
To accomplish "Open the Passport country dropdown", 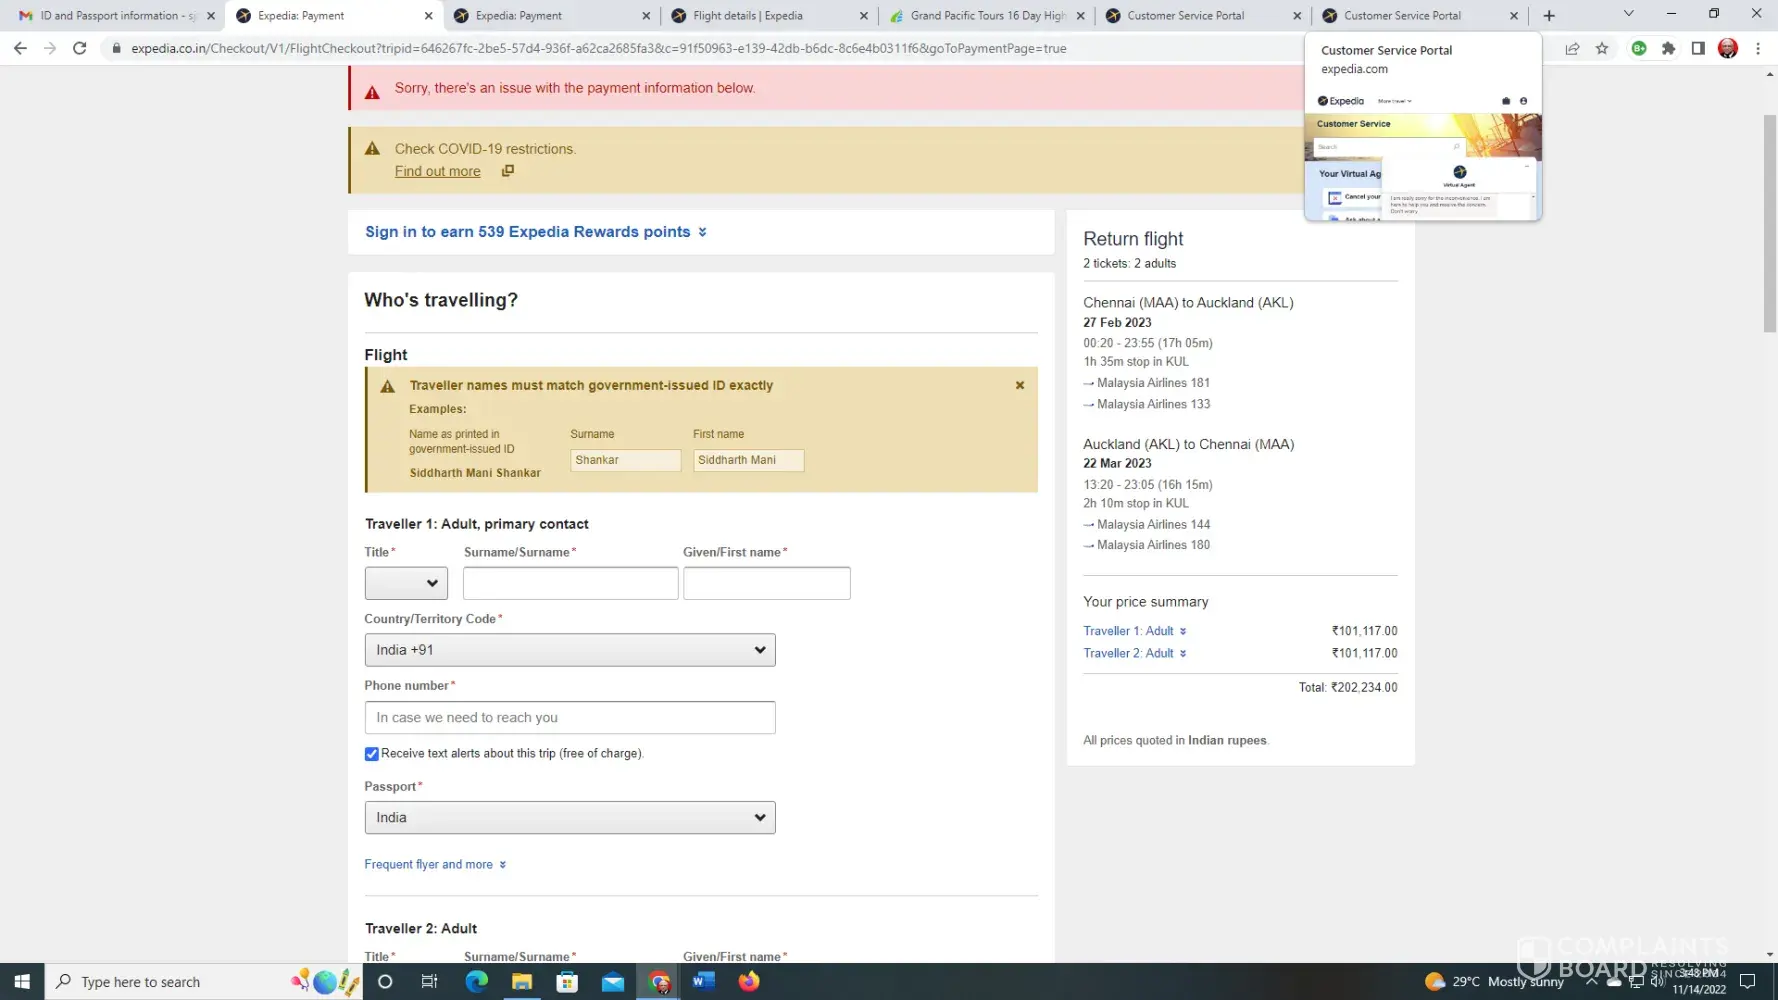I will coord(569,817).
